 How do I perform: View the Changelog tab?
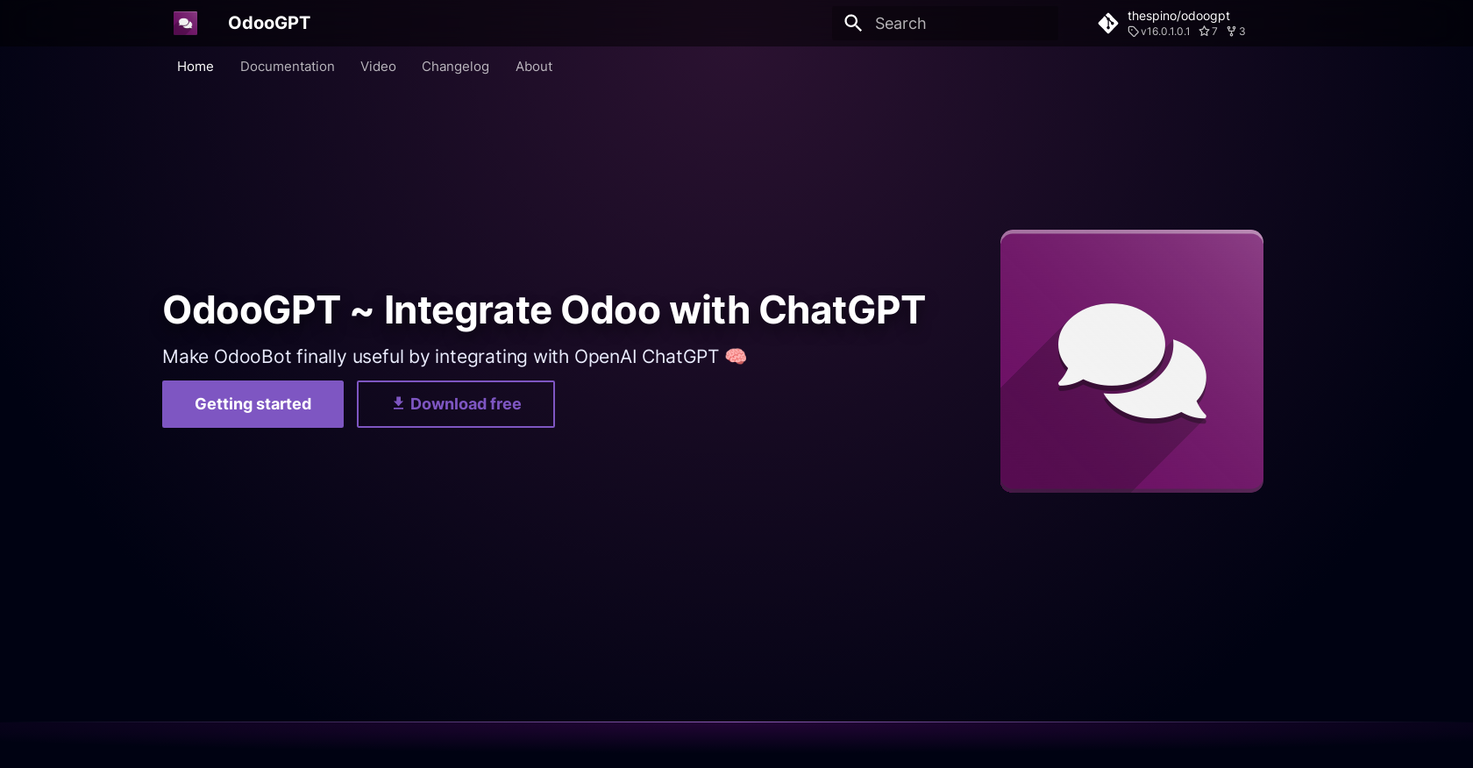[455, 66]
